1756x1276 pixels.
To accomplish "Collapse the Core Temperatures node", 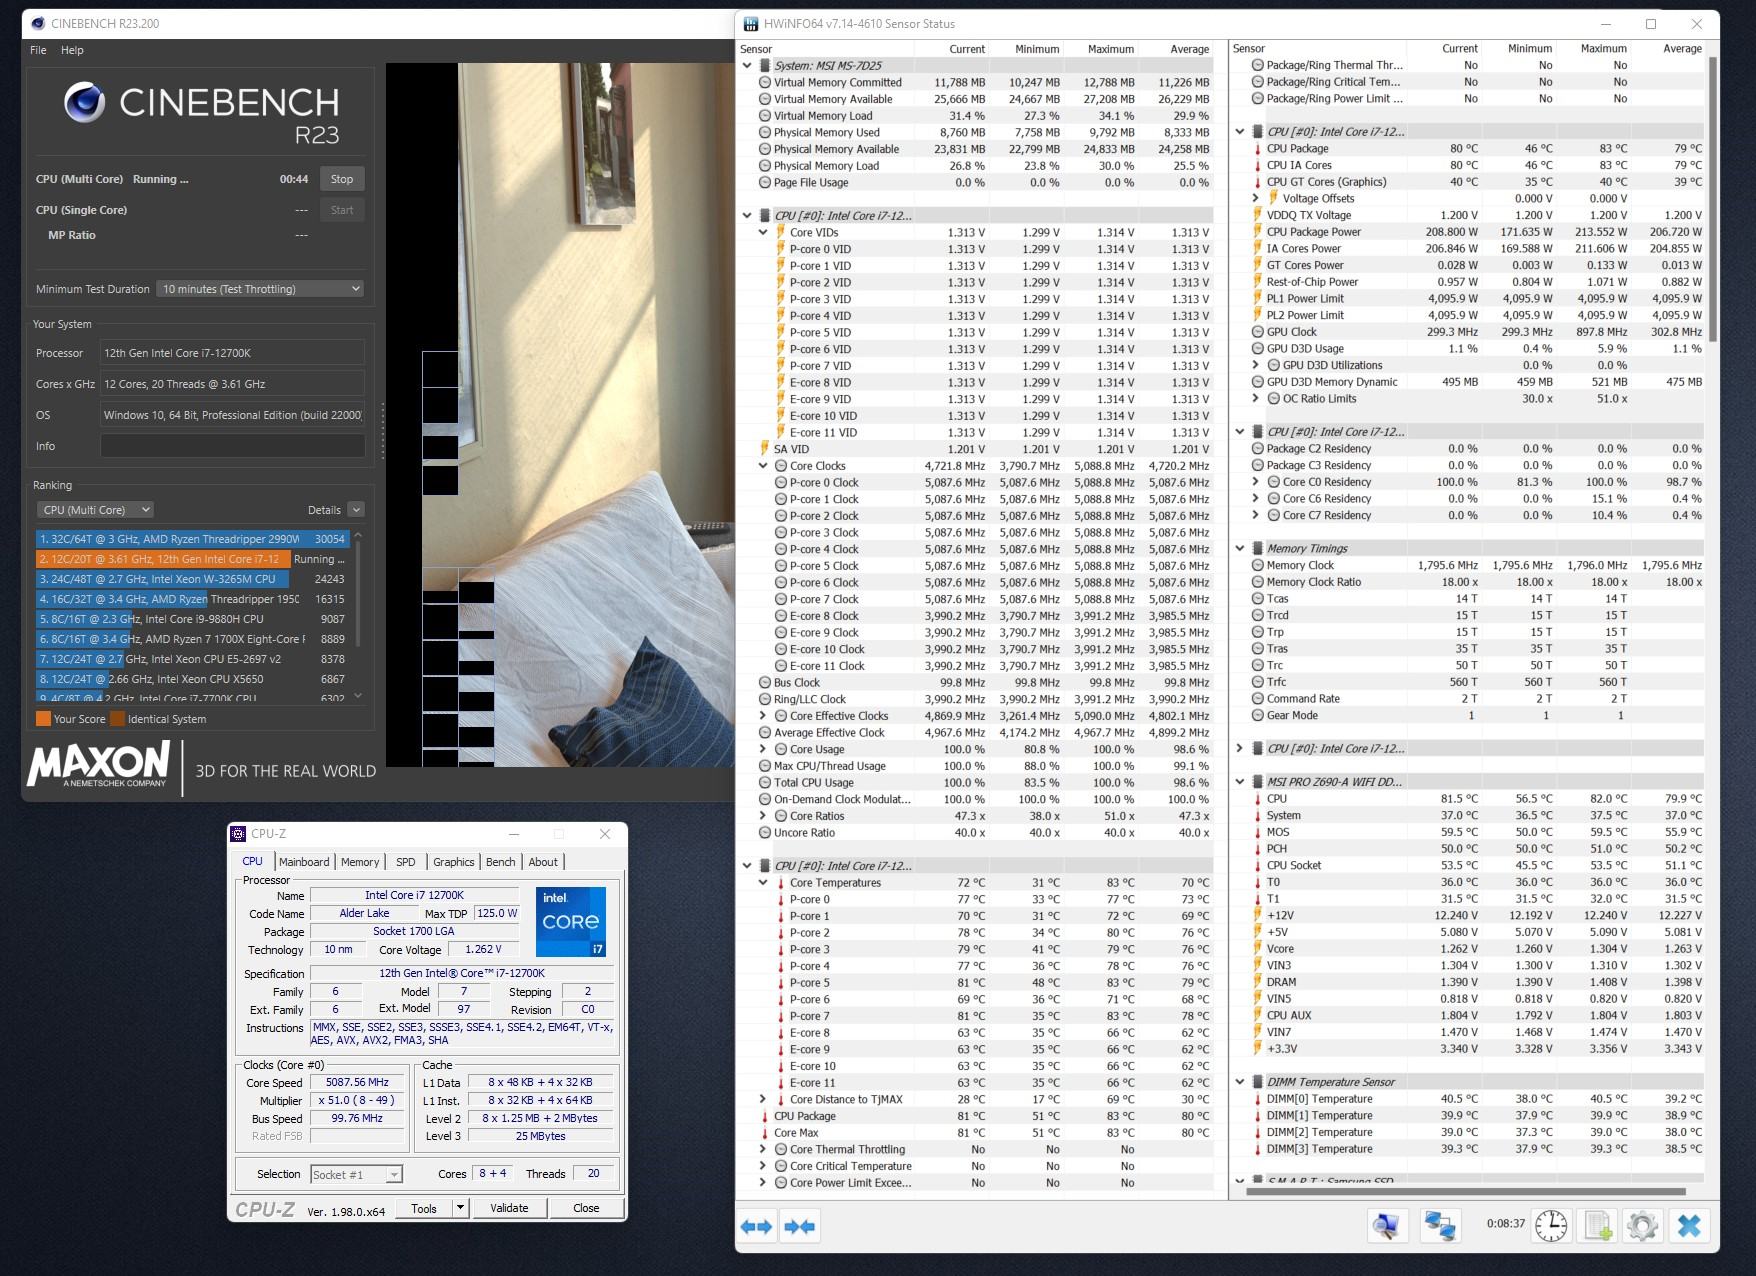I will 763,883.
